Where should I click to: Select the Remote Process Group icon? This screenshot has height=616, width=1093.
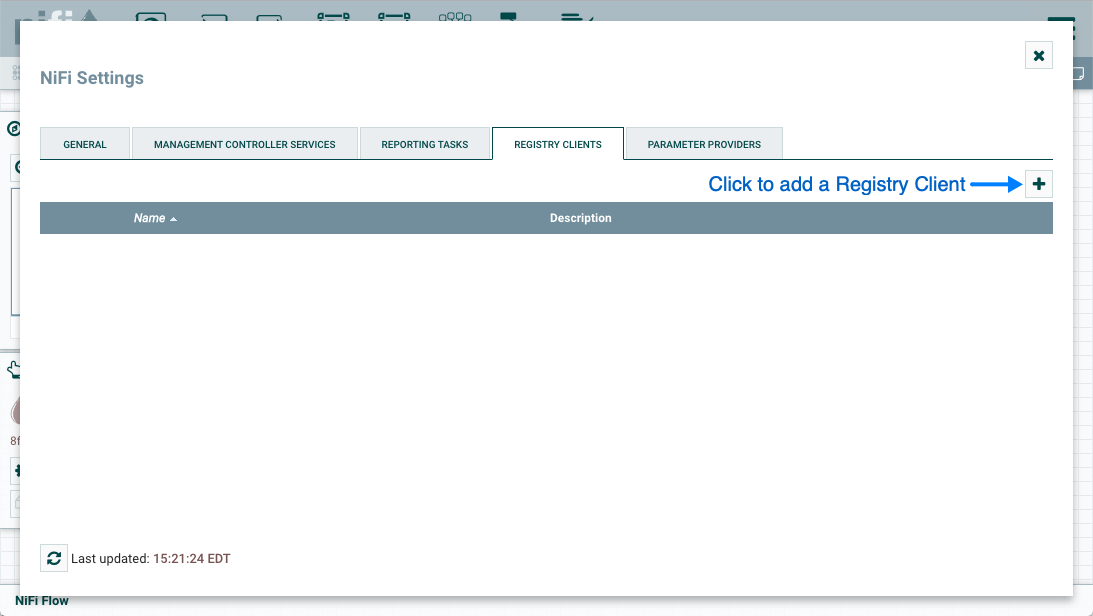coord(394,14)
